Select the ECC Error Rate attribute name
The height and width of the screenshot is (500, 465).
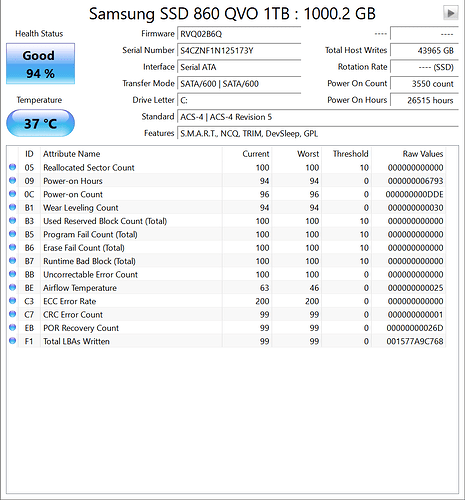[x=69, y=301]
